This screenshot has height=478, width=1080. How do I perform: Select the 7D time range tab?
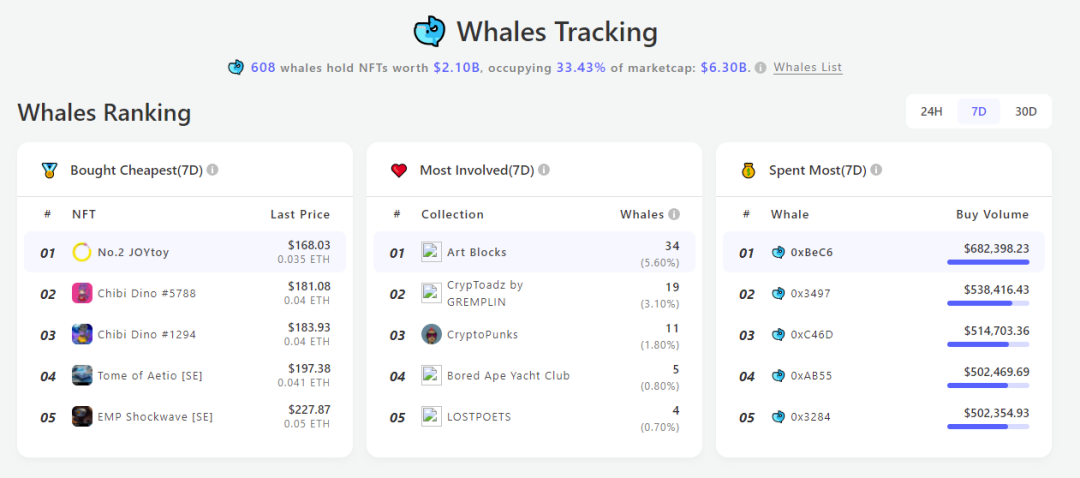pos(979,112)
